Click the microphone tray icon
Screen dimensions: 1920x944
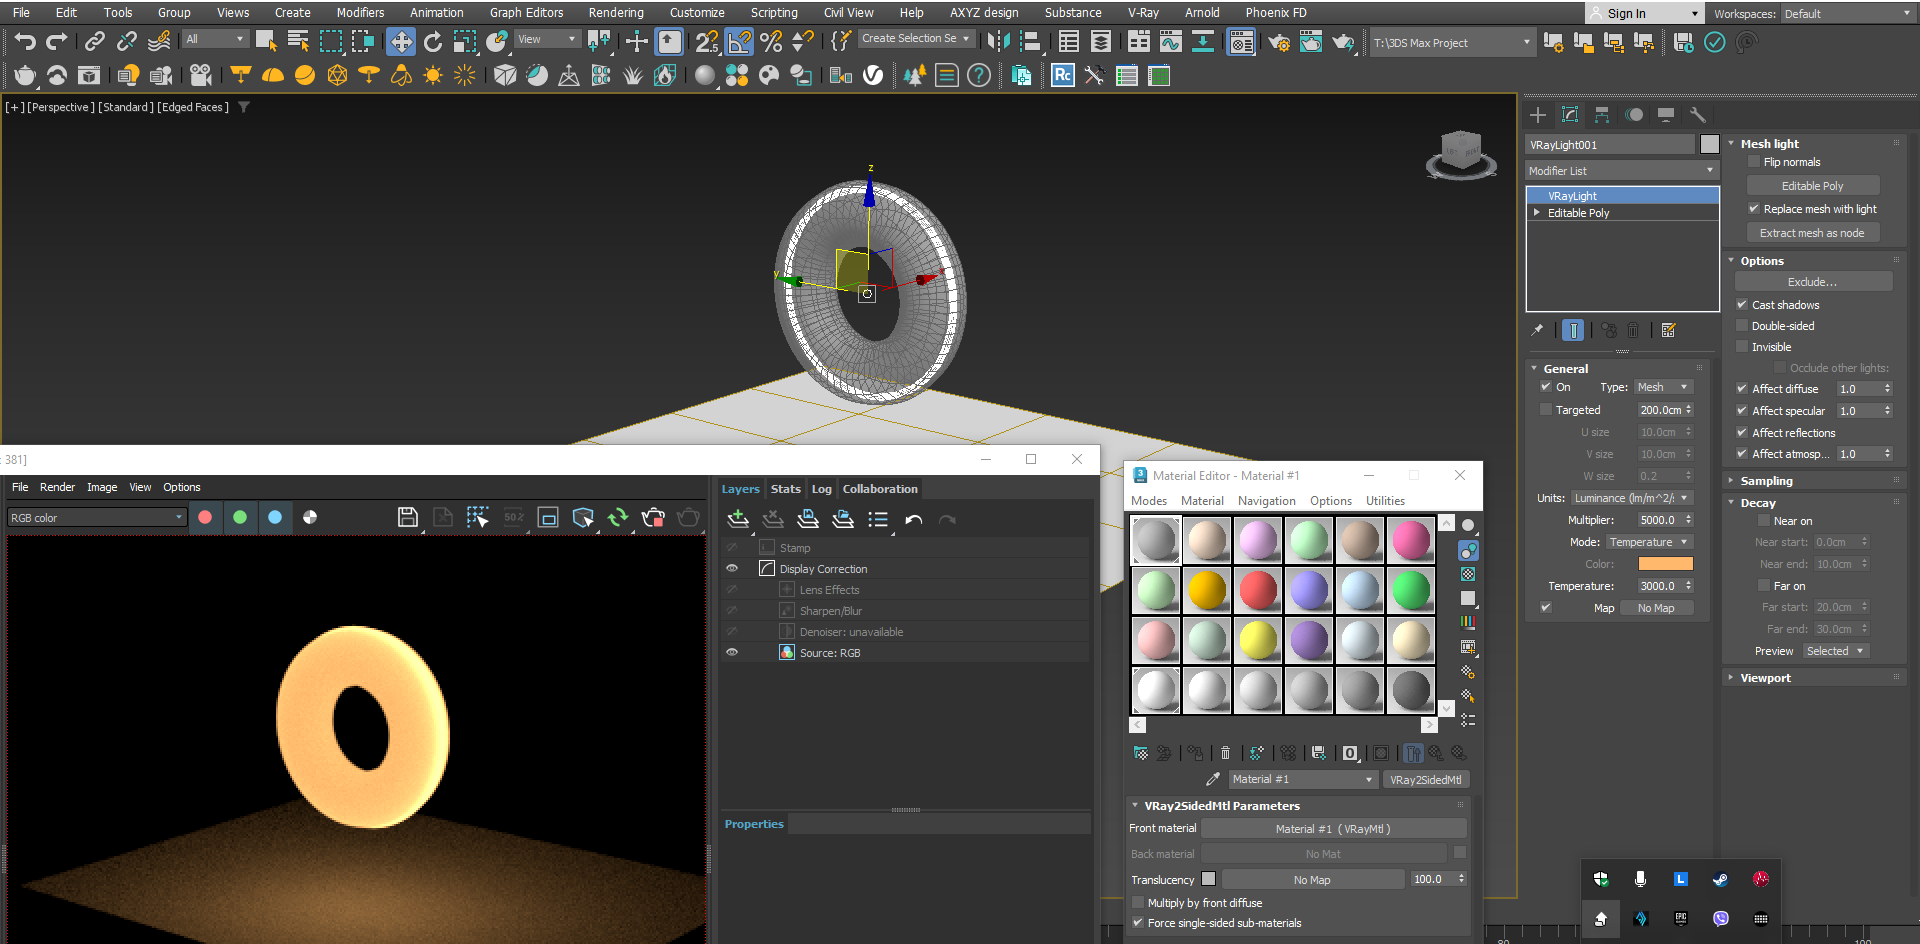click(x=1640, y=879)
